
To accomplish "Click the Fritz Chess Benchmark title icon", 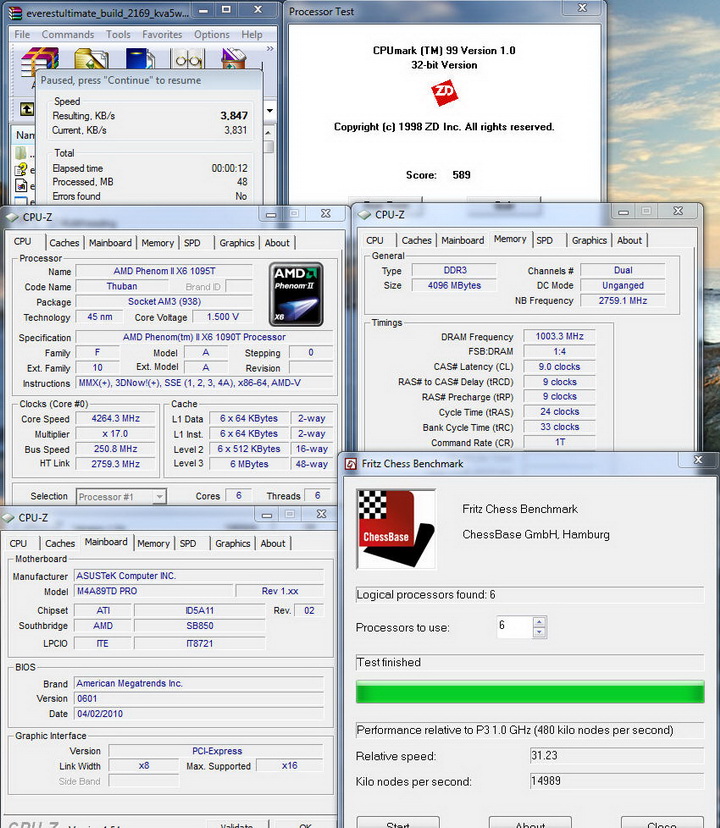I will click(x=351, y=464).
